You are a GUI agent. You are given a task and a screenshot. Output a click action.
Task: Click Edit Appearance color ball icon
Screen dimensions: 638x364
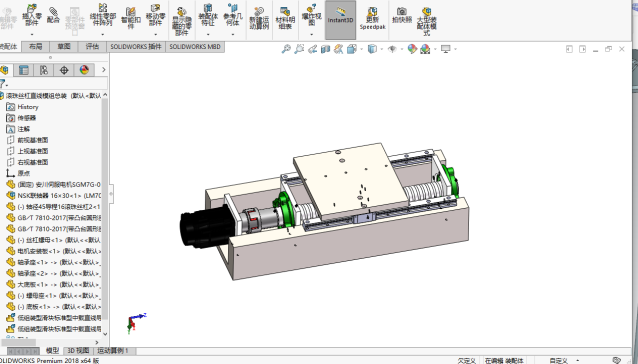click(x=412, y=49)
